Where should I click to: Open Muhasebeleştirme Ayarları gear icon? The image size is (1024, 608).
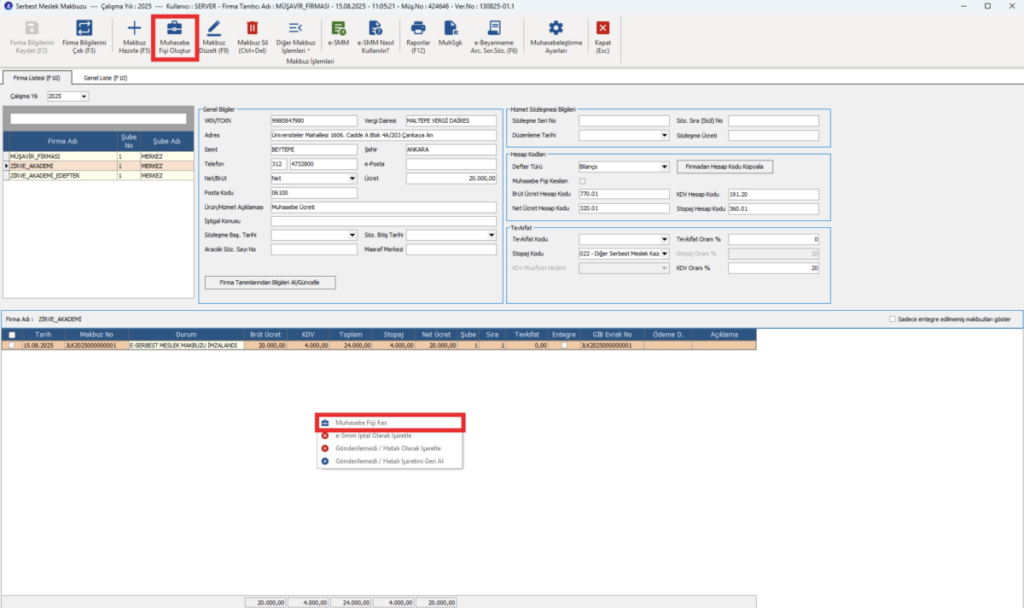pyautogui.click(x=556, y=28)
